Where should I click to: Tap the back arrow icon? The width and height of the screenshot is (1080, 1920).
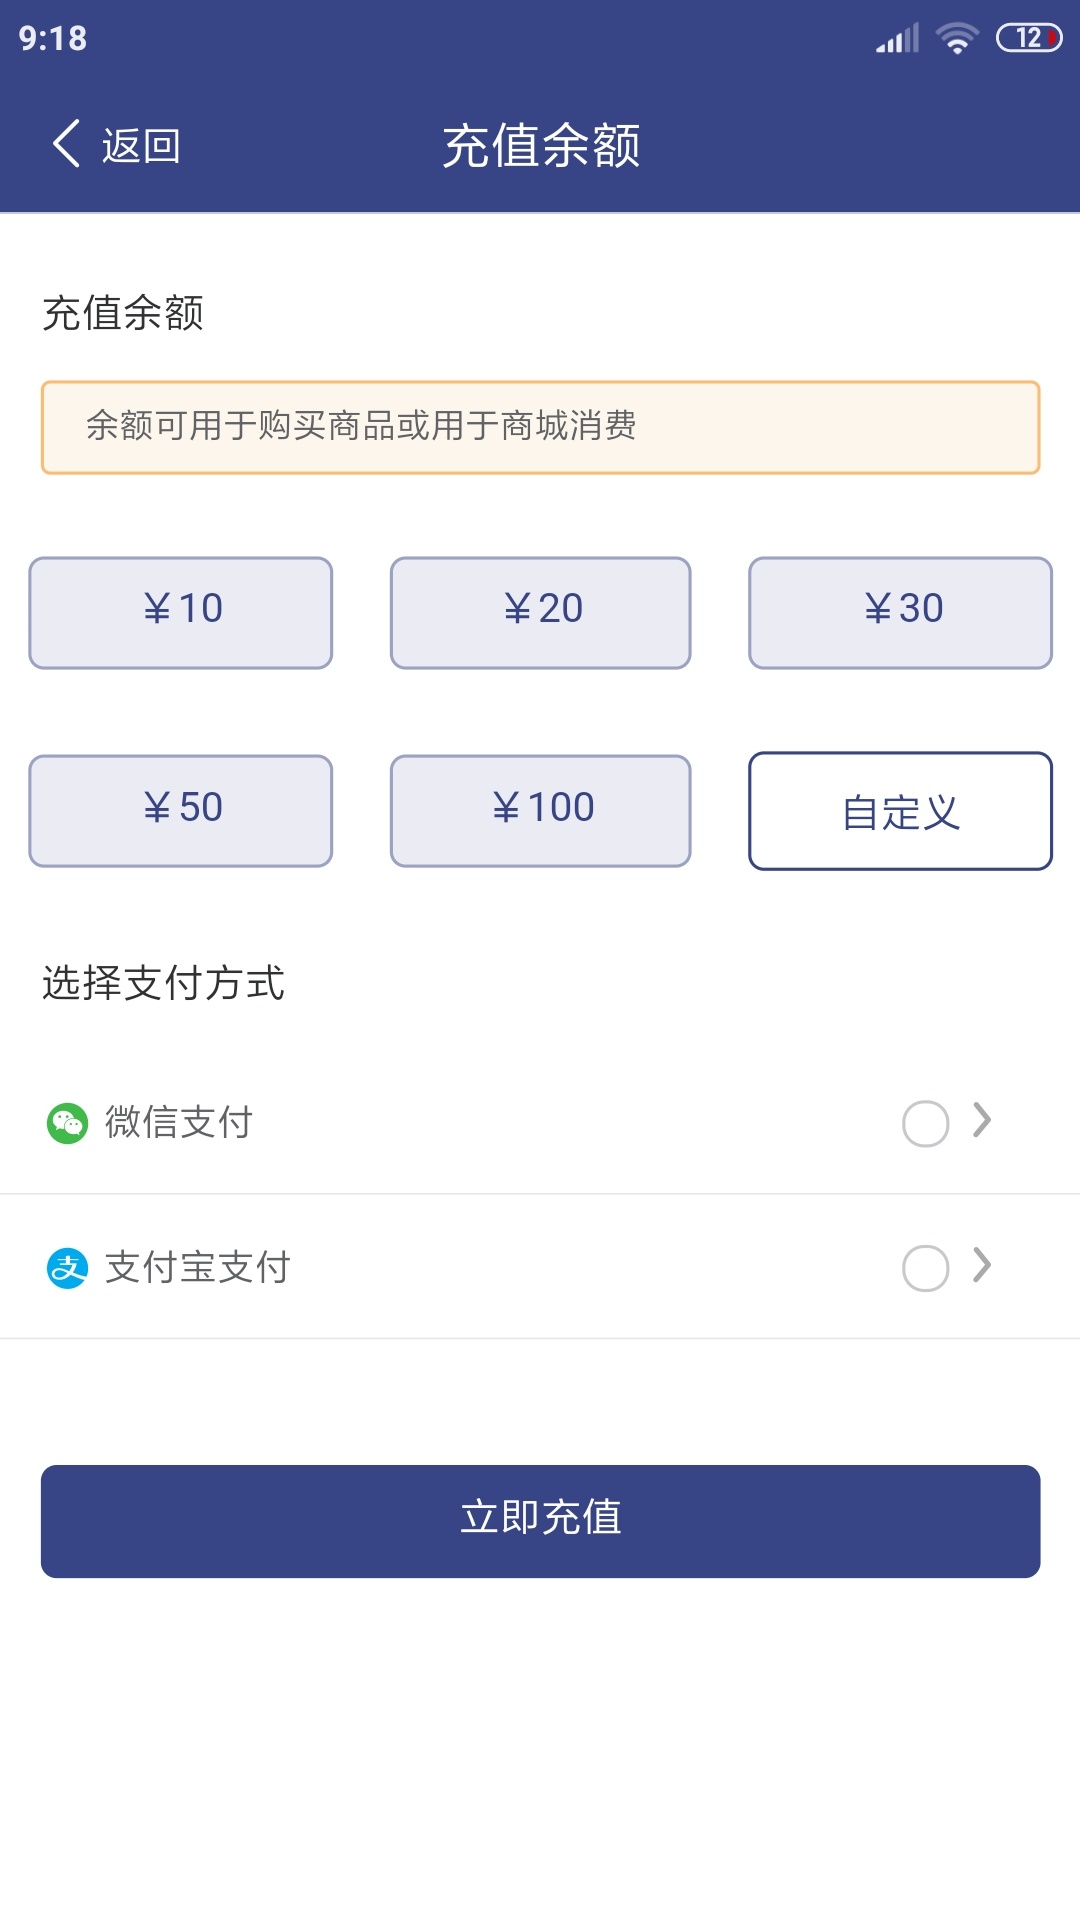[x=66, y=144]
